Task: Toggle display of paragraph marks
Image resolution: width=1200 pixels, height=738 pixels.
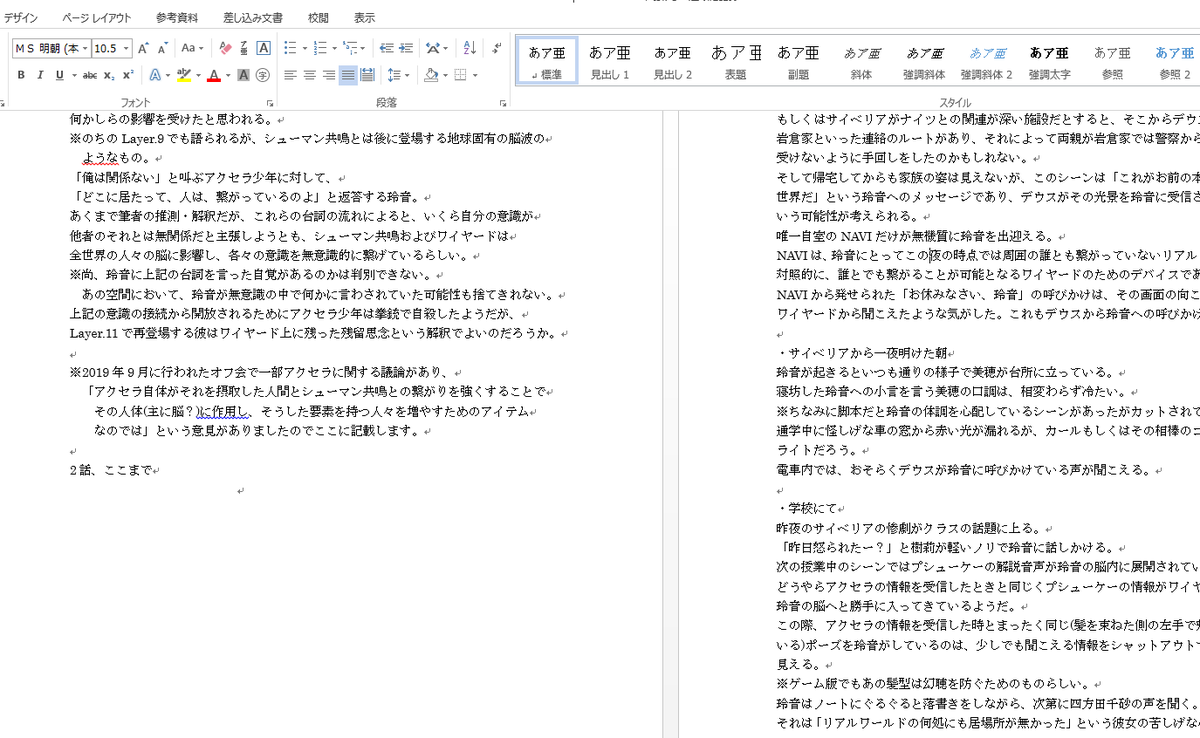Action: pos(497,48)
